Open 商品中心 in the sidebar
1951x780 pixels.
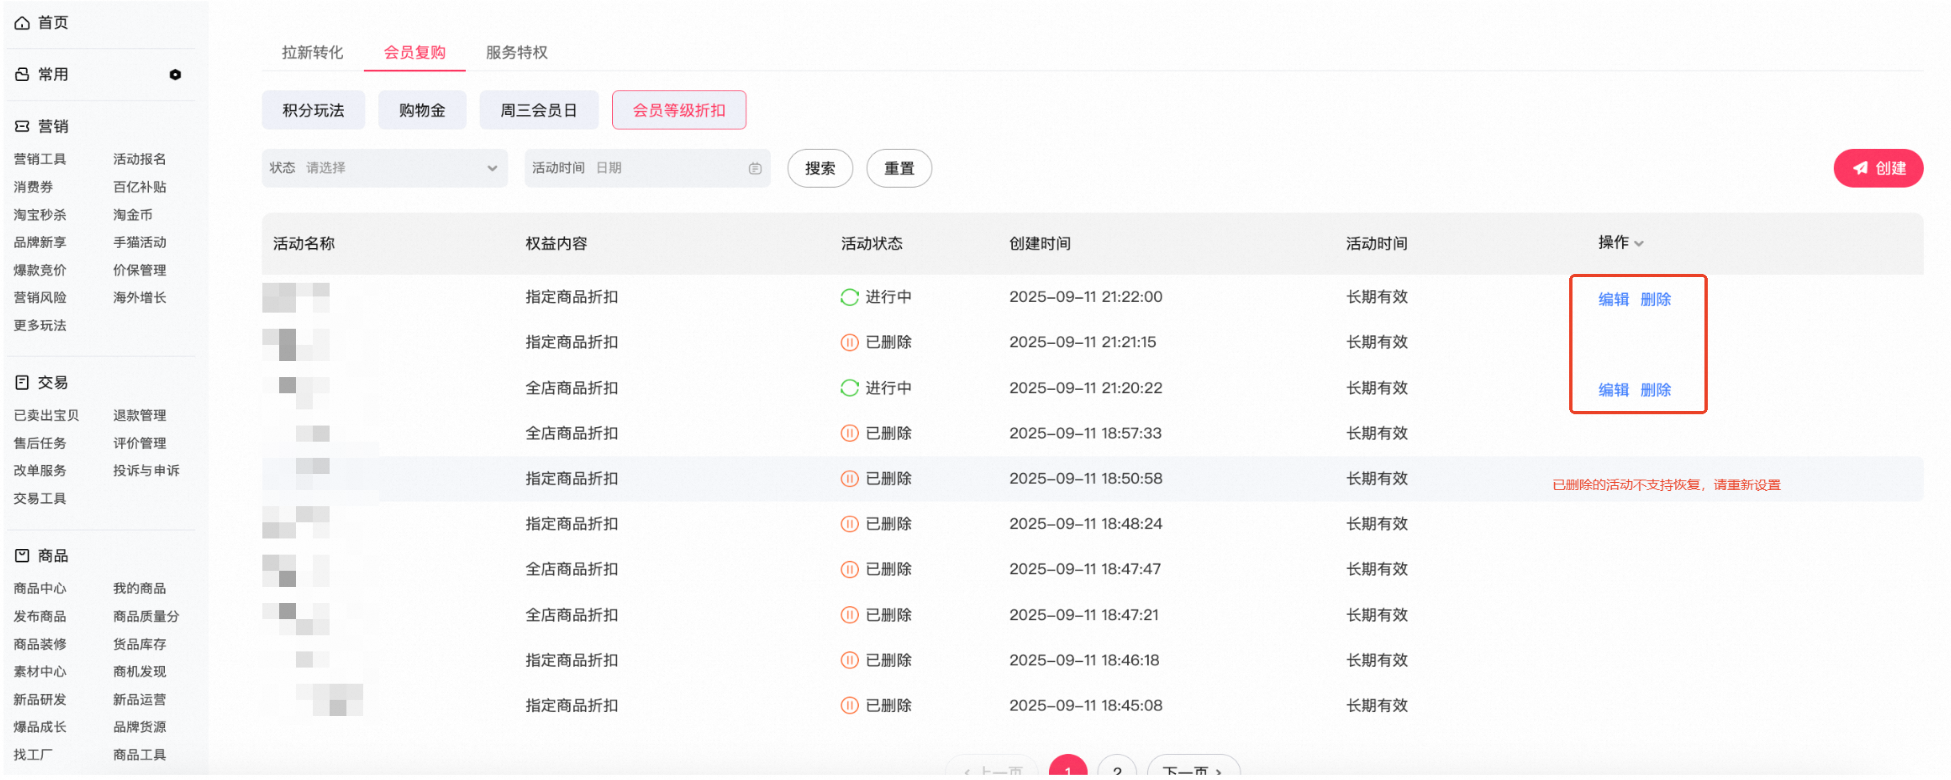[40, 588]
